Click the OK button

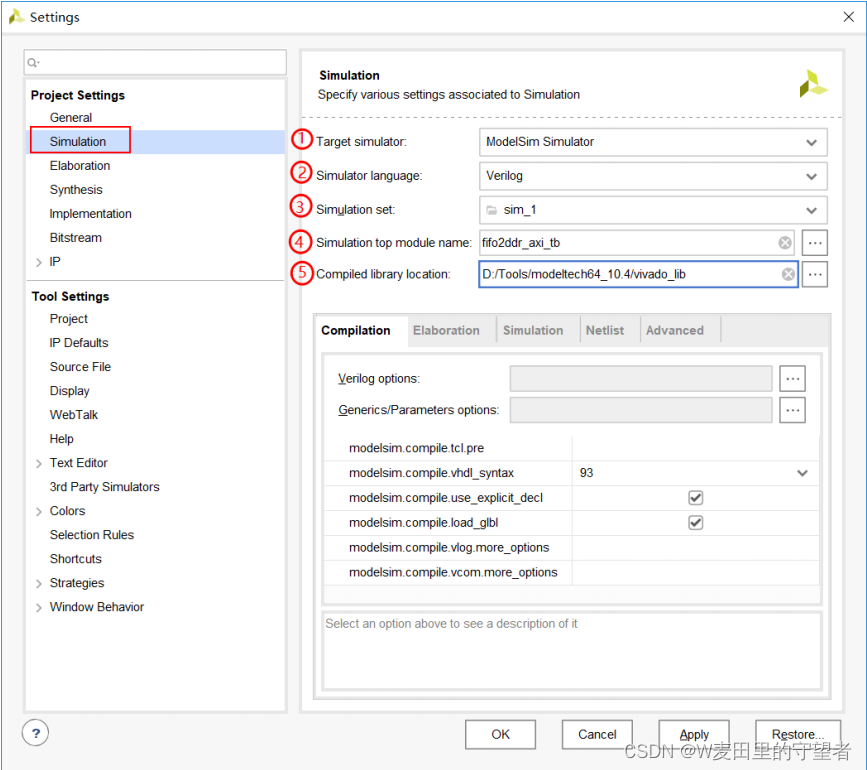pyautogui.click(x=500, y=734)
